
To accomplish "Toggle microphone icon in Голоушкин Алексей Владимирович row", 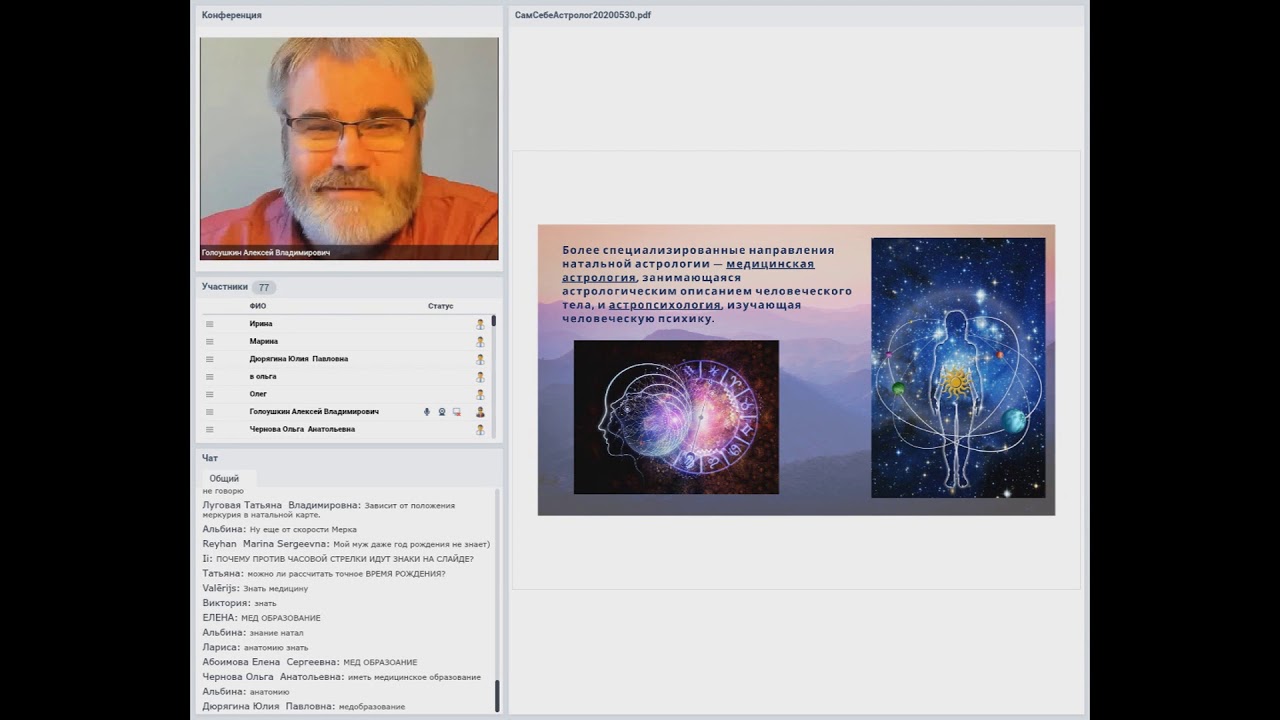I will (427, 412).
